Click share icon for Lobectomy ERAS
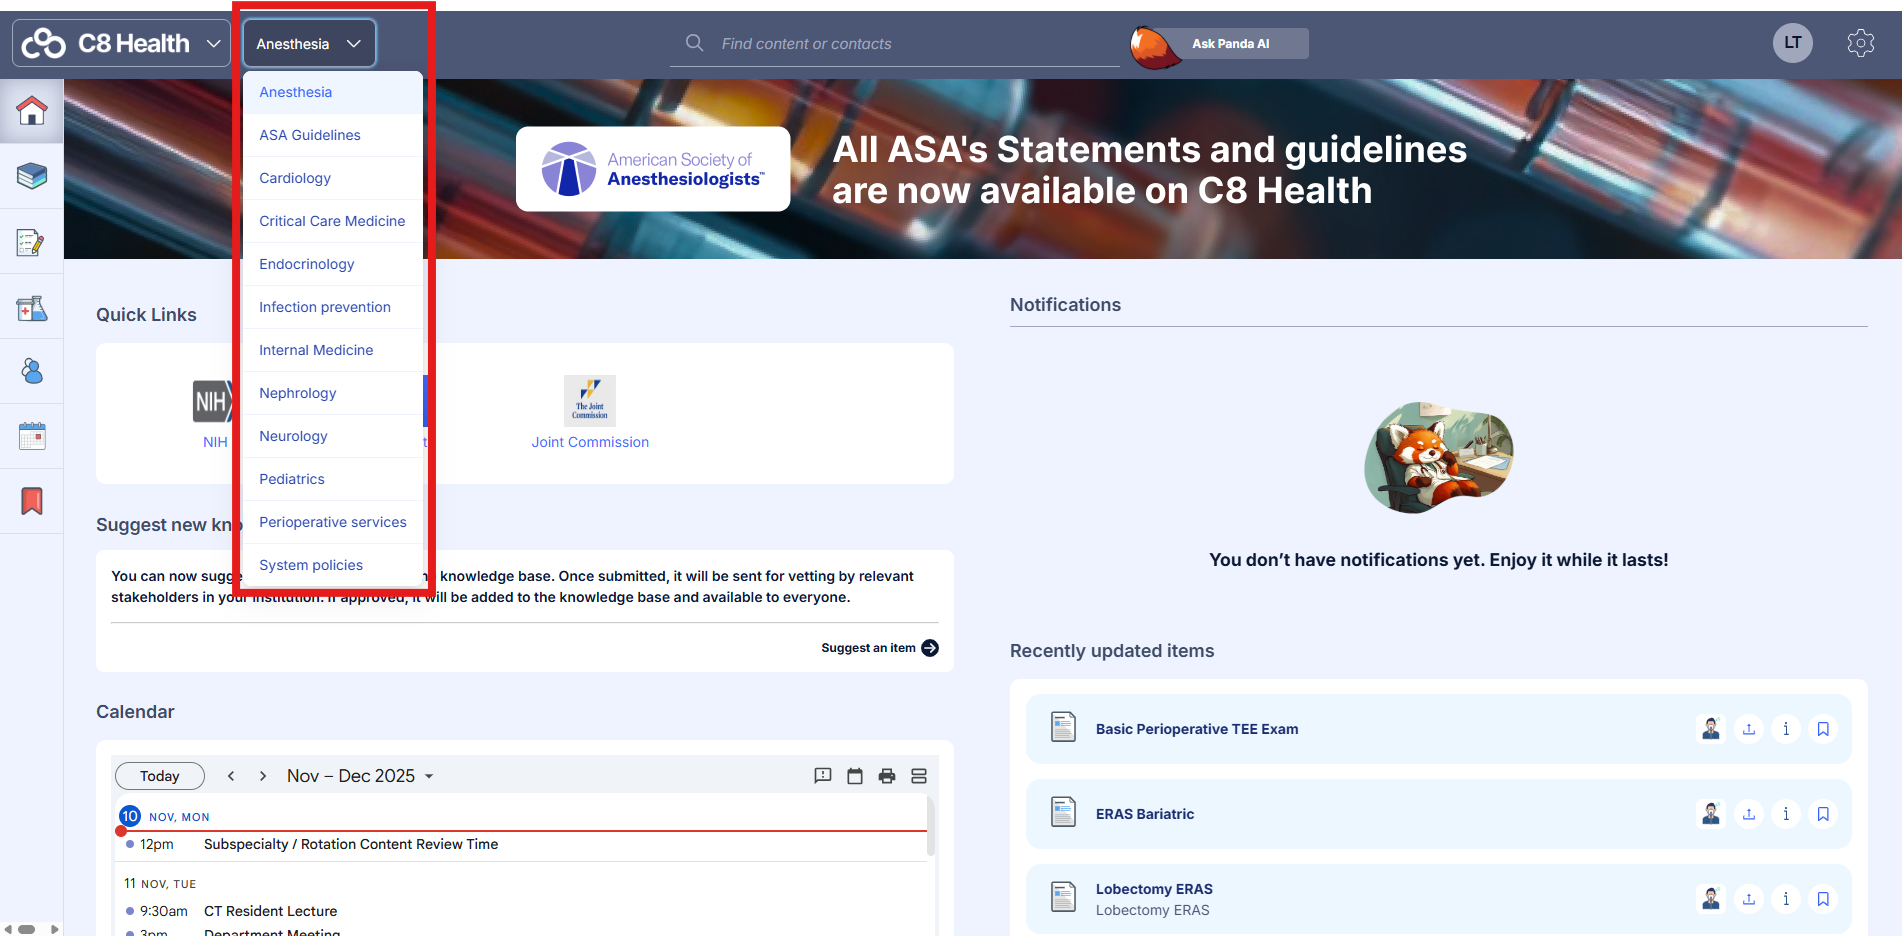Viewport: 1902px width, 936px height. (1748, 899)
